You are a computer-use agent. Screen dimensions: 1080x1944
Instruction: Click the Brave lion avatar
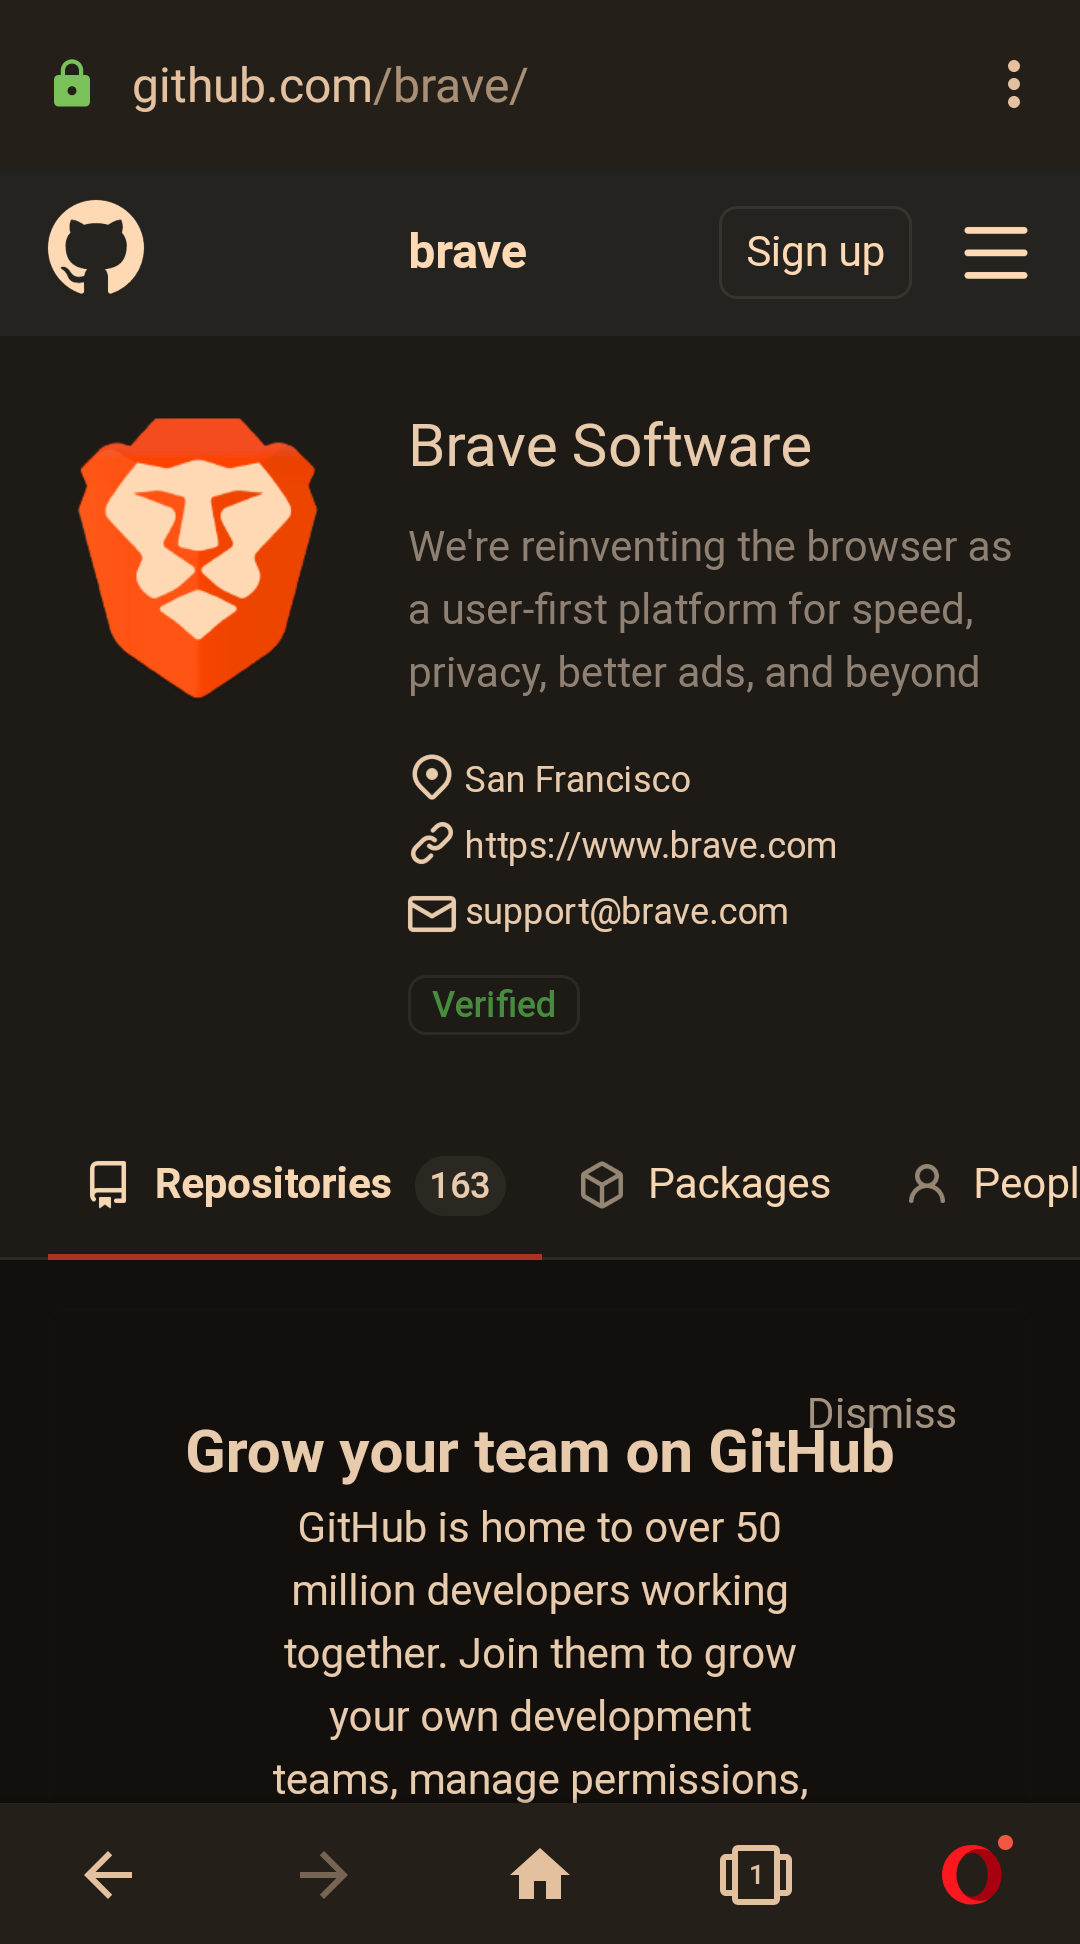(198, 557)
